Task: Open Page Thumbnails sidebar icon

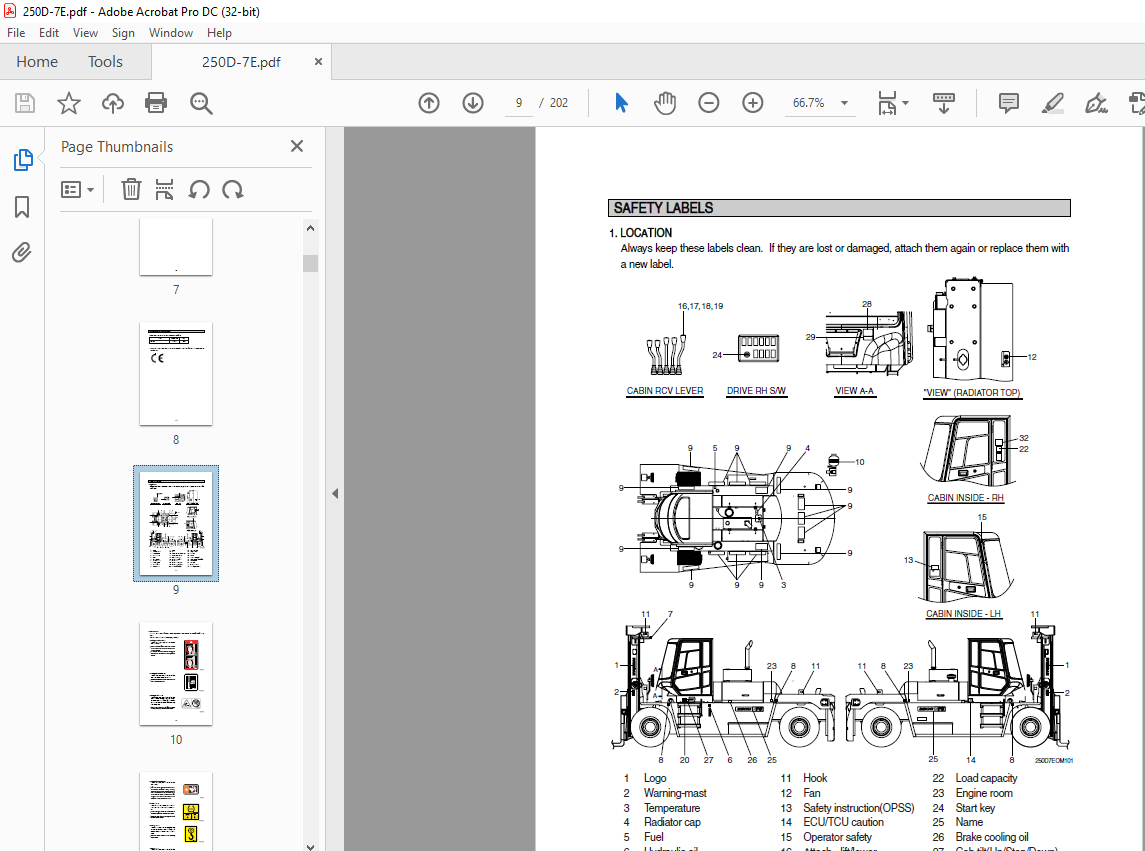Action: click(23, 160)
